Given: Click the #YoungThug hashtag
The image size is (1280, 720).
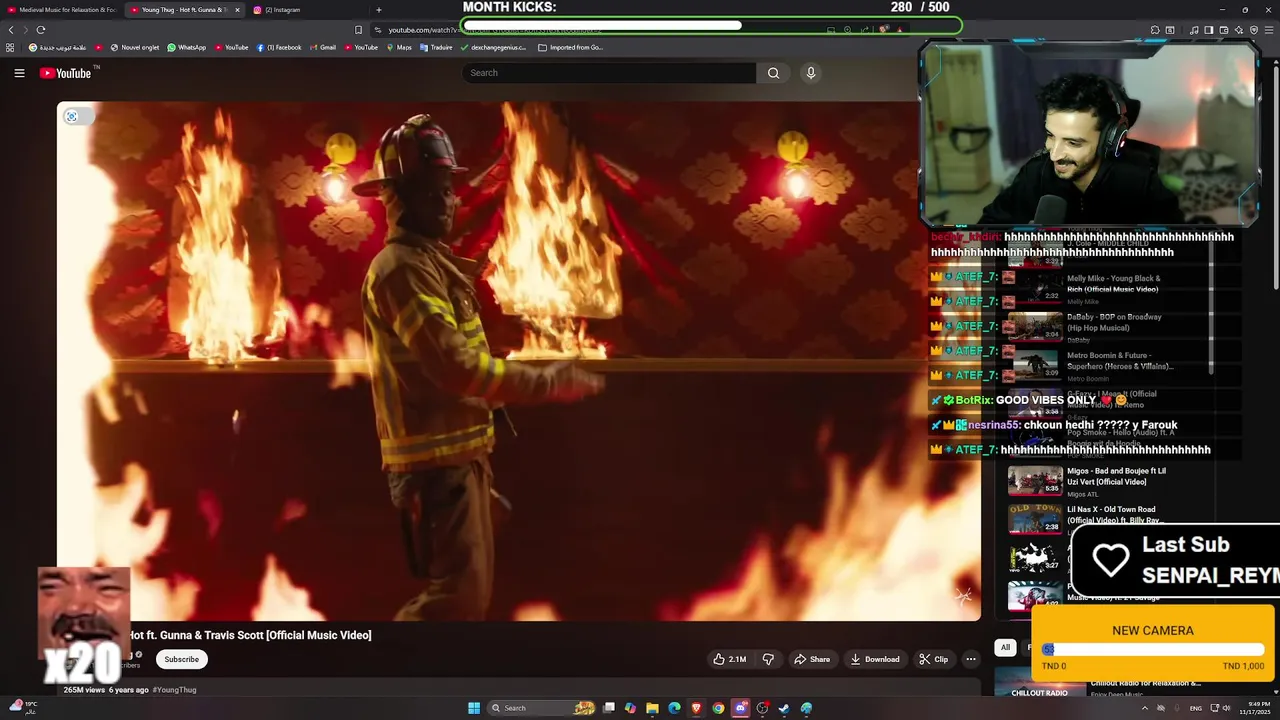Looking at the screenshot, I should (x=174, y=690).
